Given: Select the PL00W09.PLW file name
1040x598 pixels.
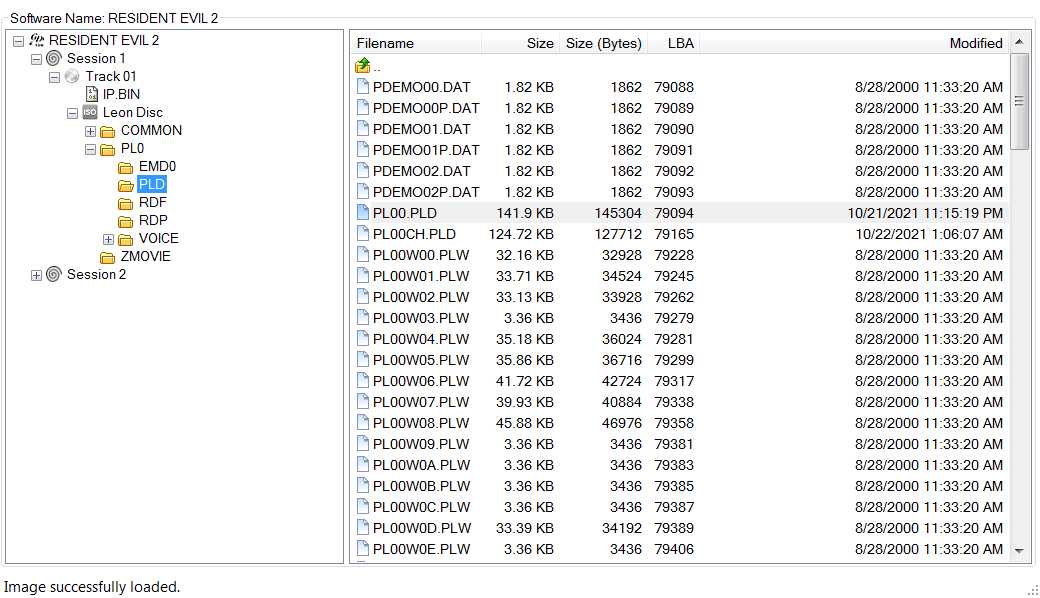Looking at the screenshot, I should [x=421, y=444].
